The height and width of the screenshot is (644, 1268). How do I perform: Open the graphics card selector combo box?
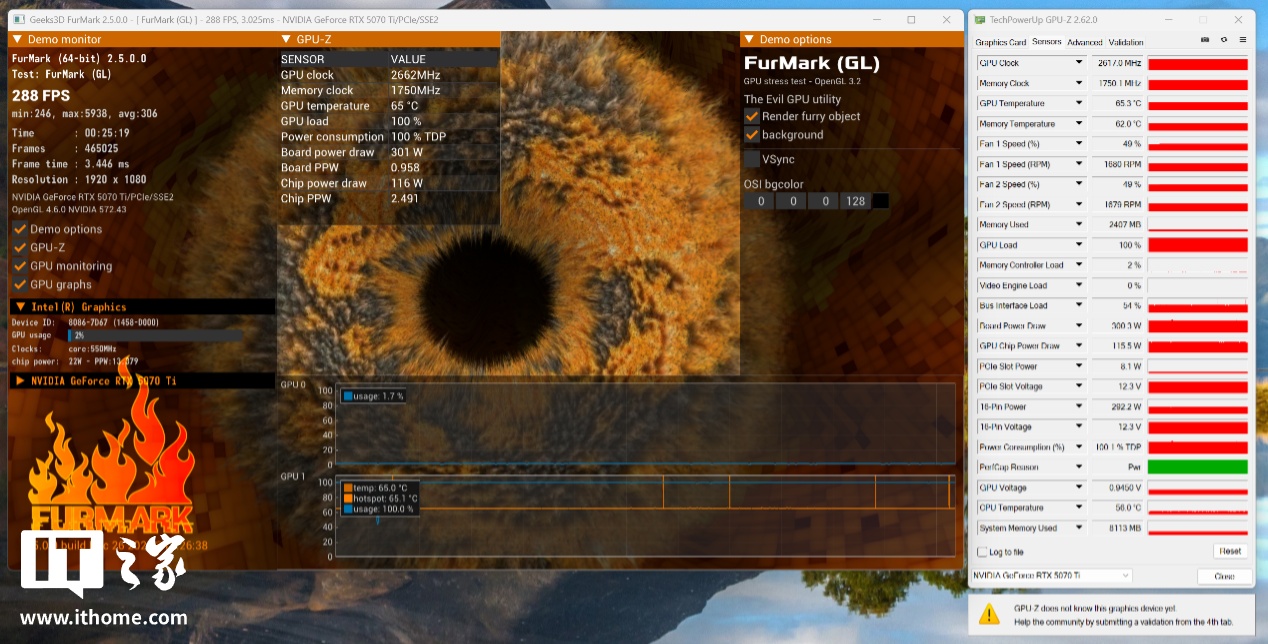[x=1051, y=576]
